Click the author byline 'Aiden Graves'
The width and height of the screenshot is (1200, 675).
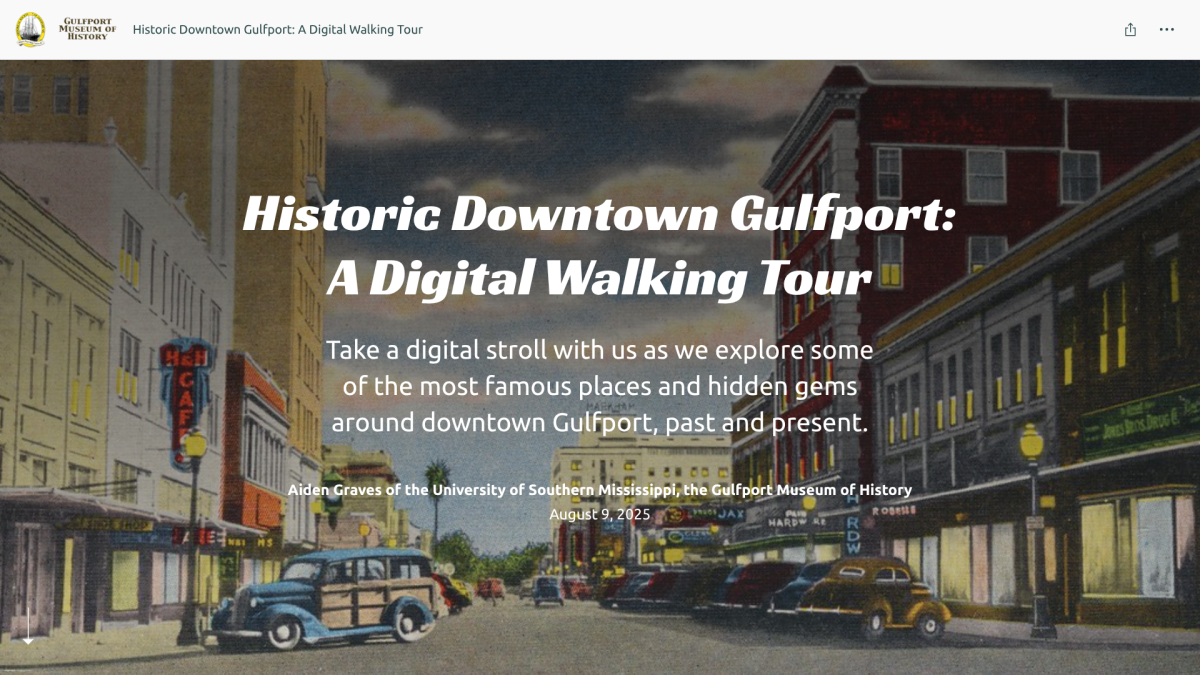(x=600, y=490)
